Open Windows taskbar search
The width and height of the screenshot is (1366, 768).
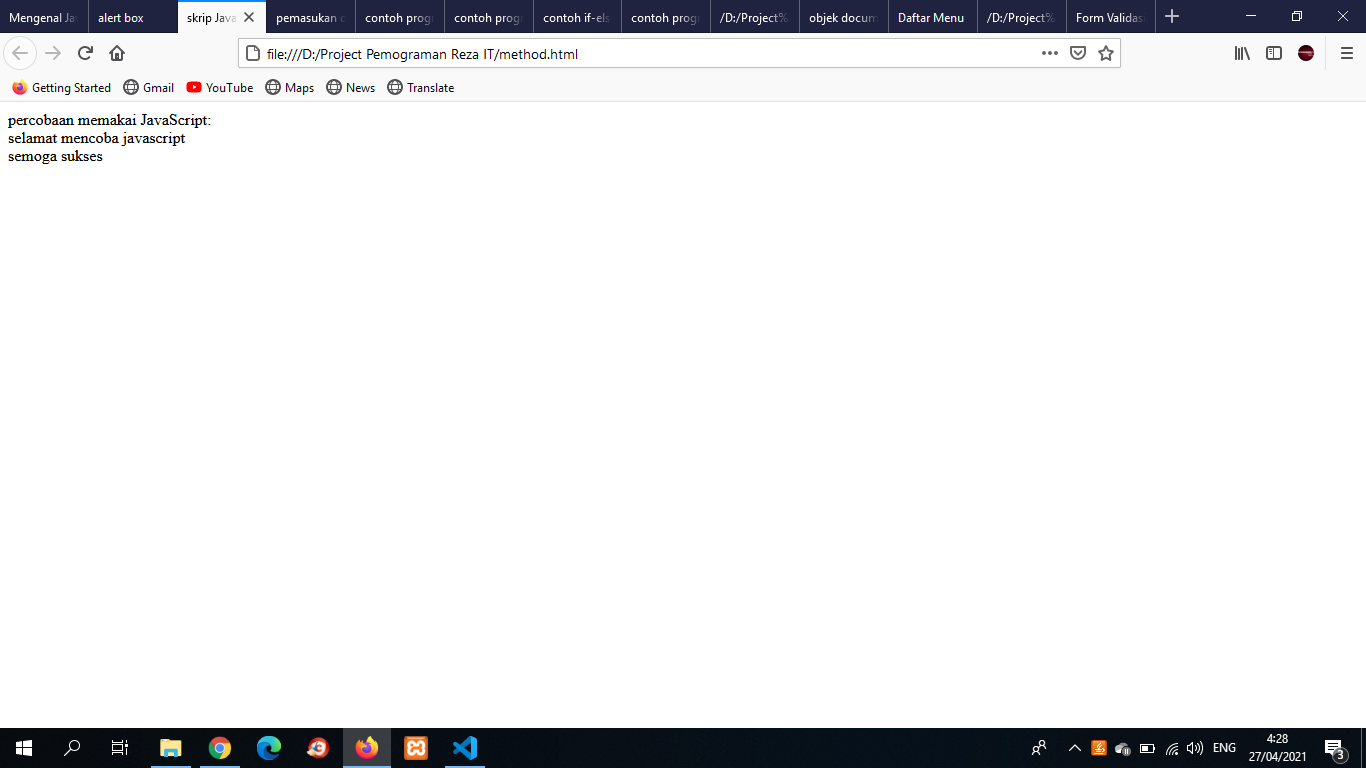point(72,748)
